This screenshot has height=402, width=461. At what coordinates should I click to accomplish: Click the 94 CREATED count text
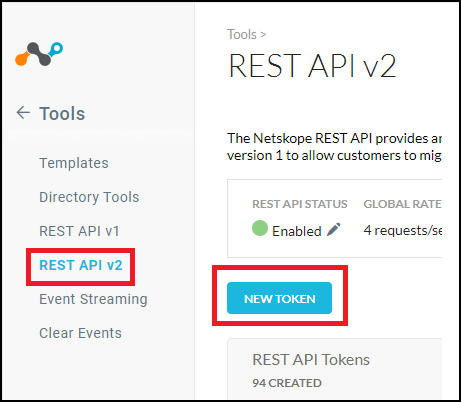[287, 383]
